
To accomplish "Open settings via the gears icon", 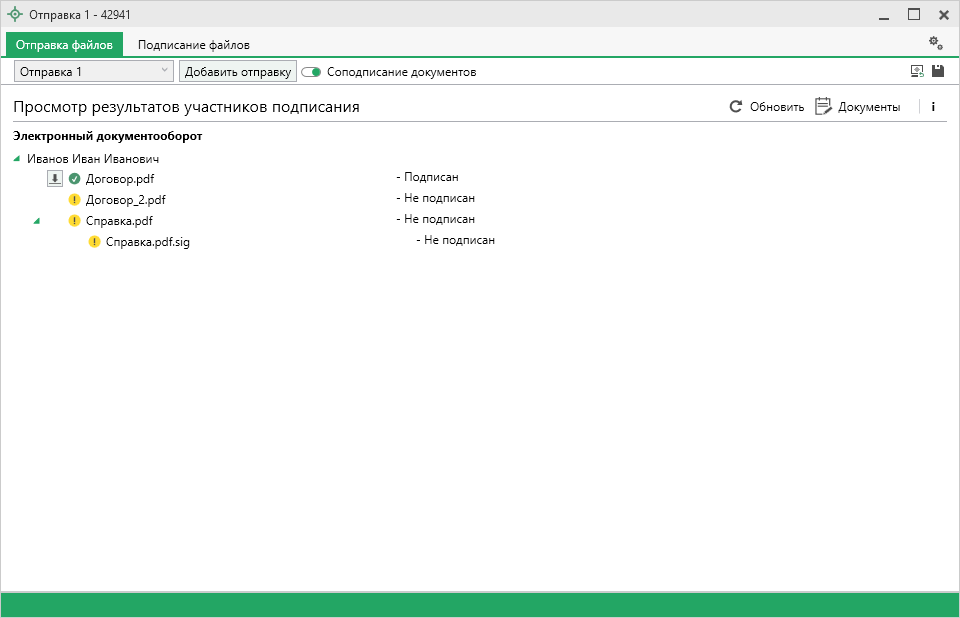I will (x=935, y=43).
